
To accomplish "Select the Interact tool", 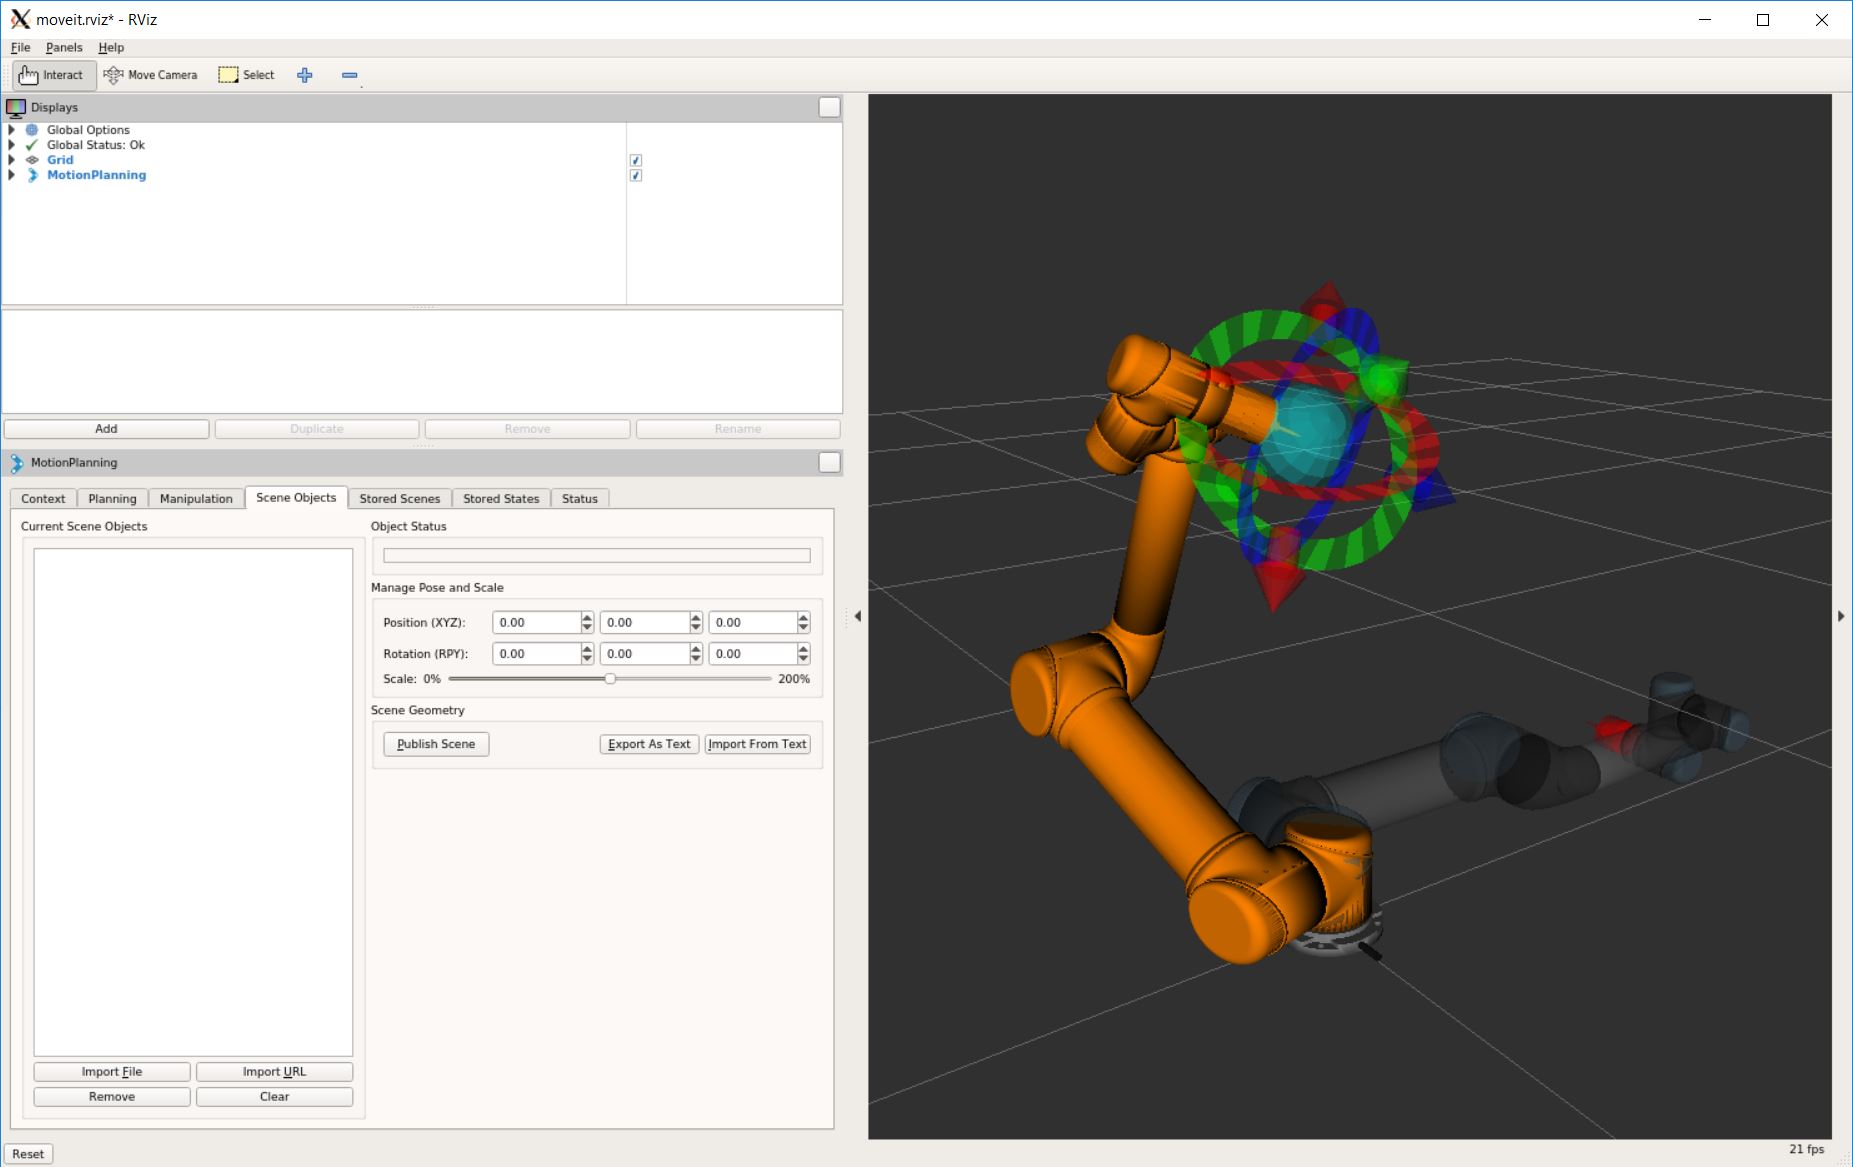I will click(x=53, y=75).
